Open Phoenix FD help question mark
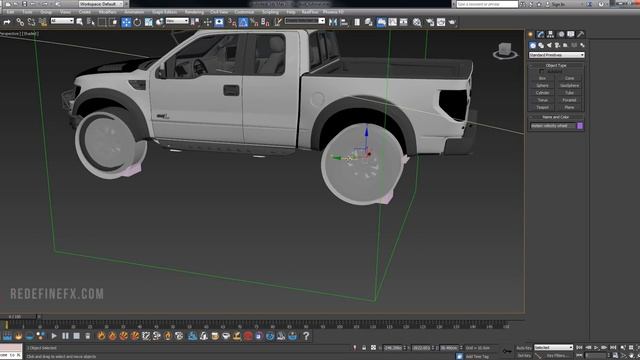The width and height of the screenshot is (640, 360). coord(306,336)
